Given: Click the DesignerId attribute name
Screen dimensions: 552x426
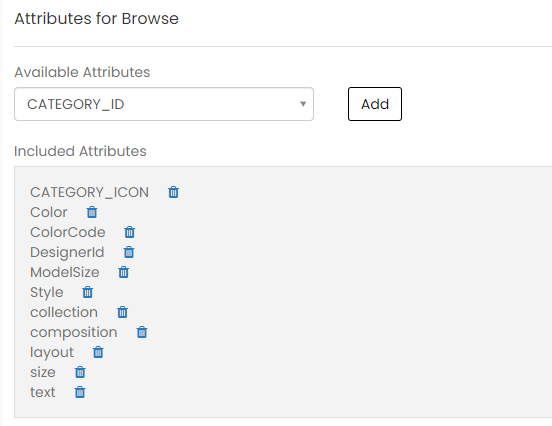Looking at the screenshot, I should 67,252.
